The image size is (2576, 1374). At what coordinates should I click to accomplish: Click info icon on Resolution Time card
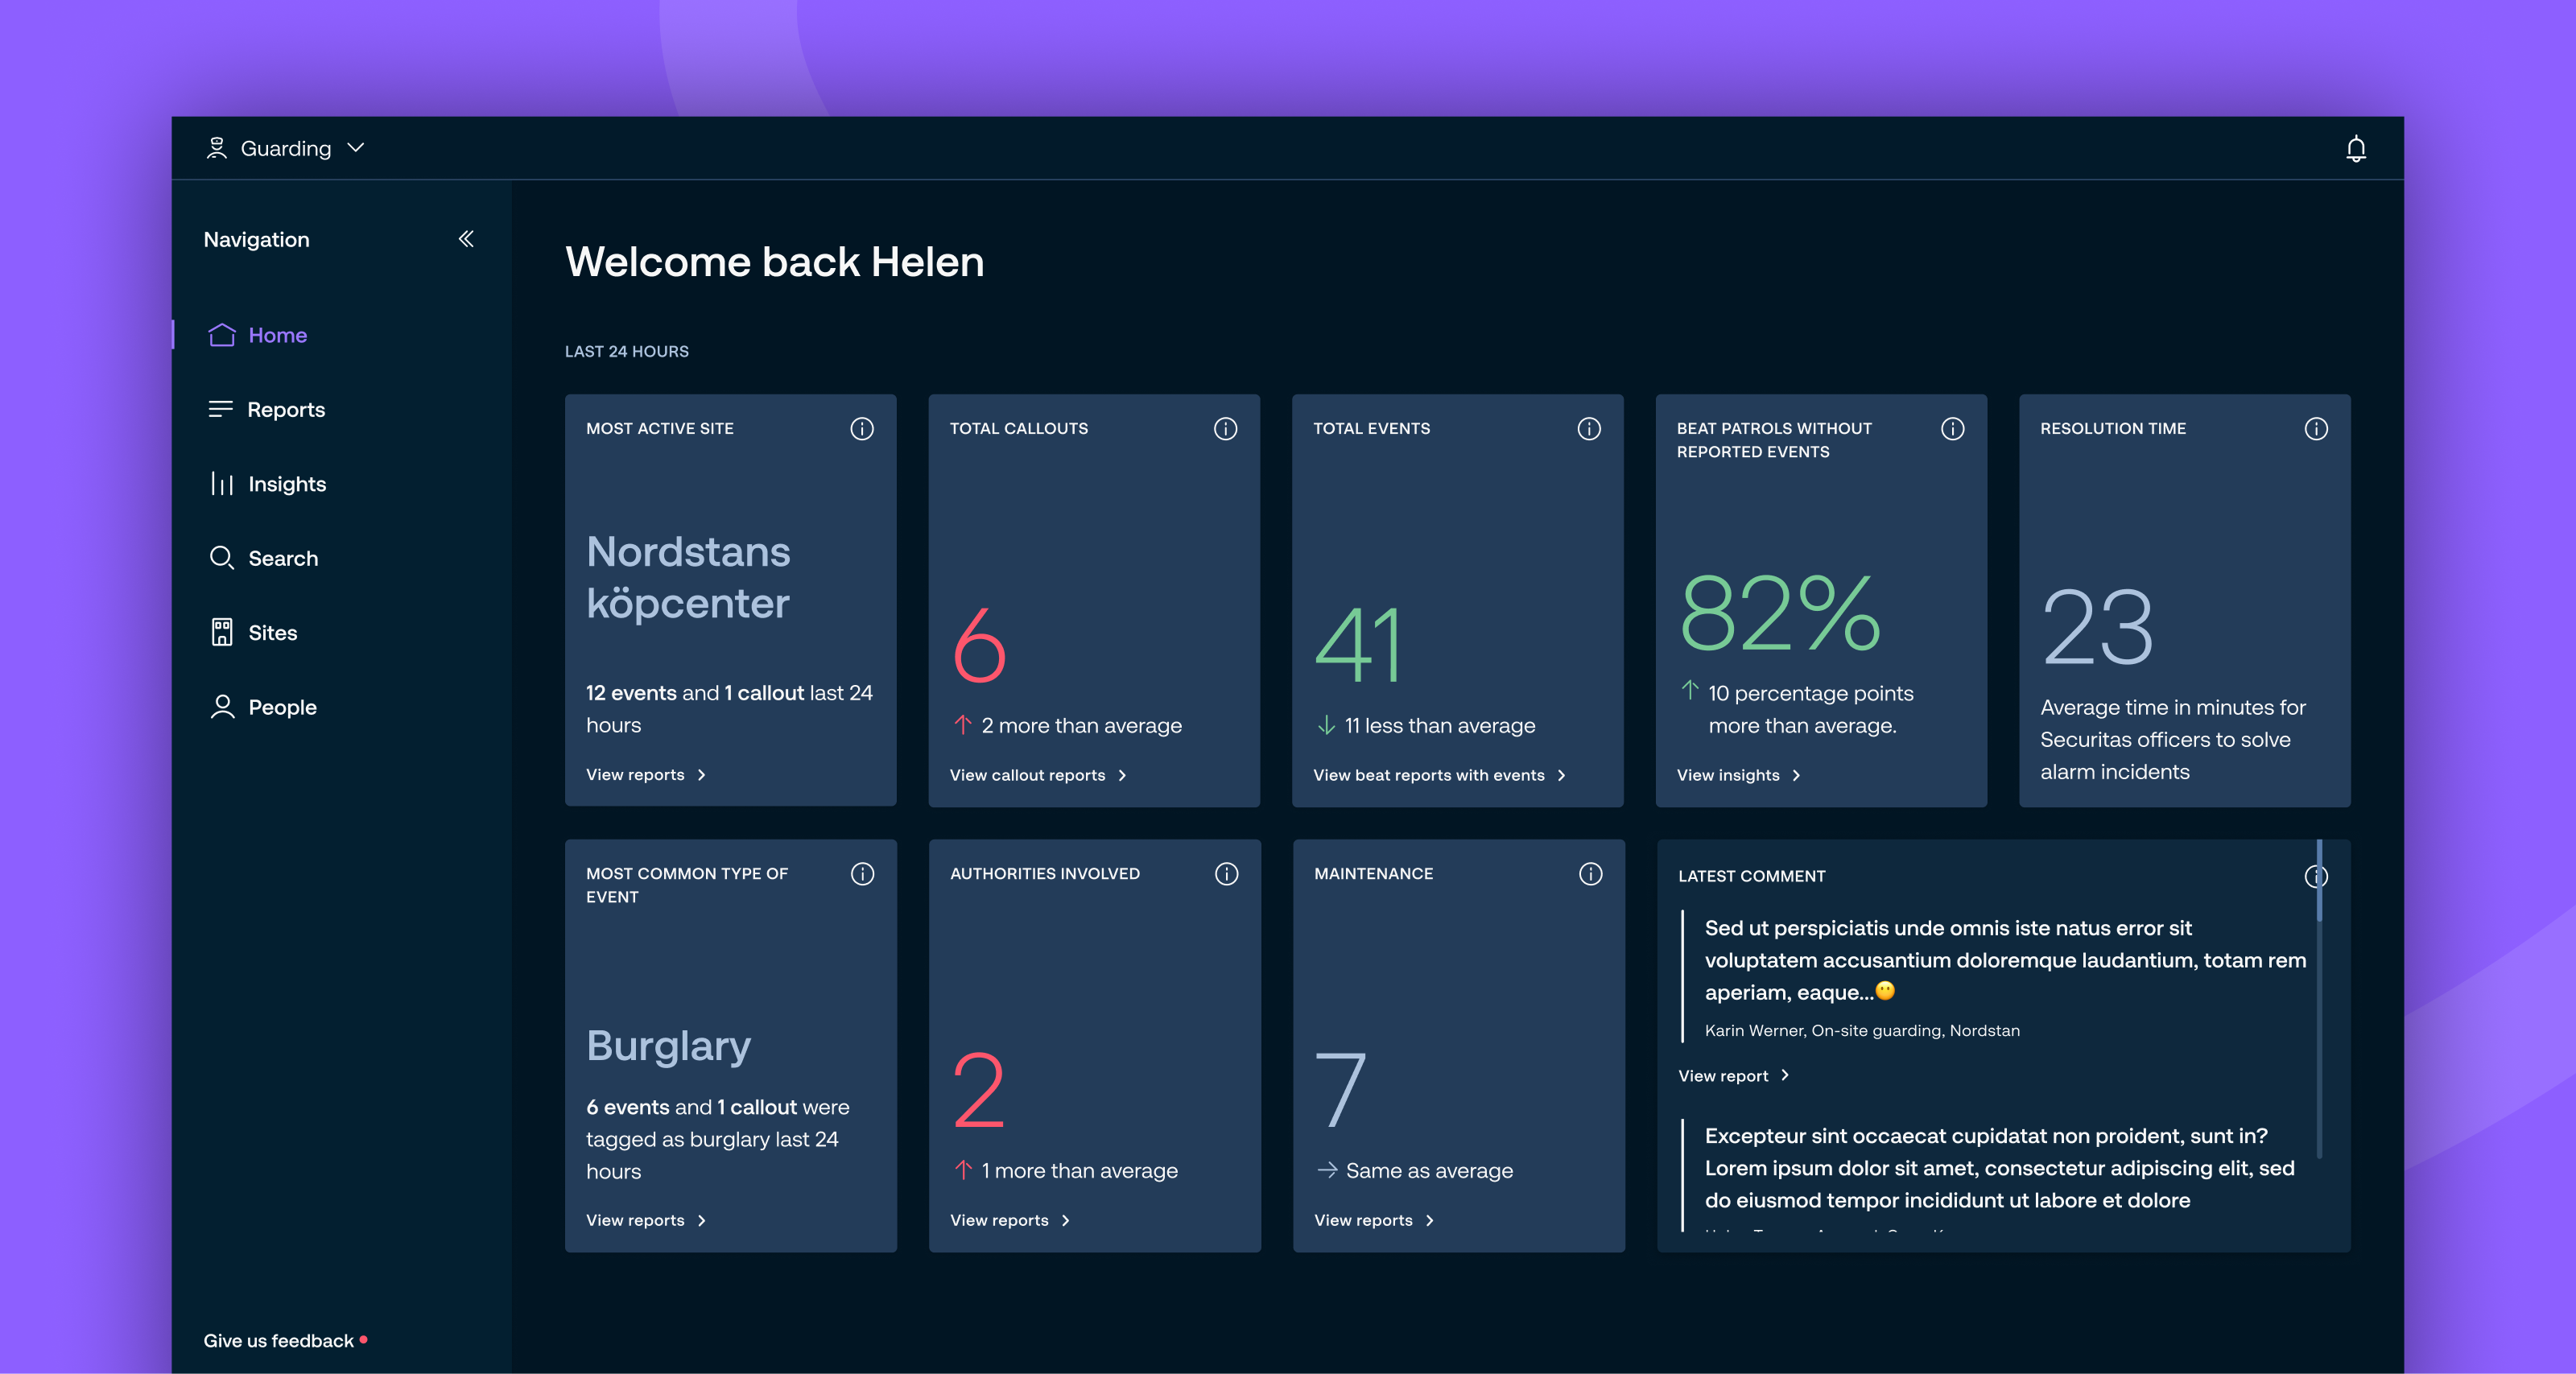2315,429
